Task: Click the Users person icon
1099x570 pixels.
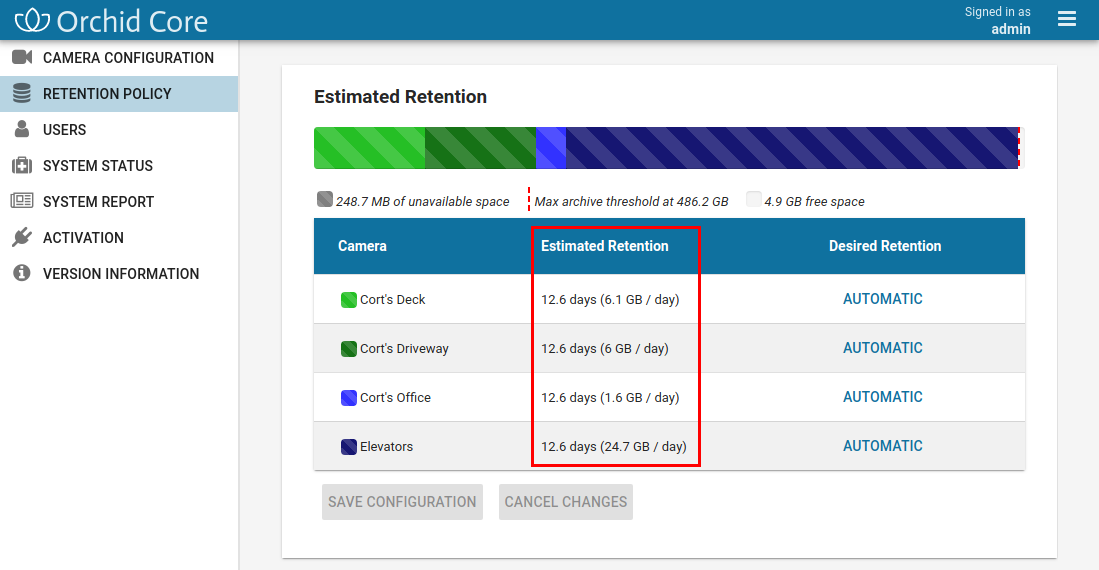Action: (22, 129)
